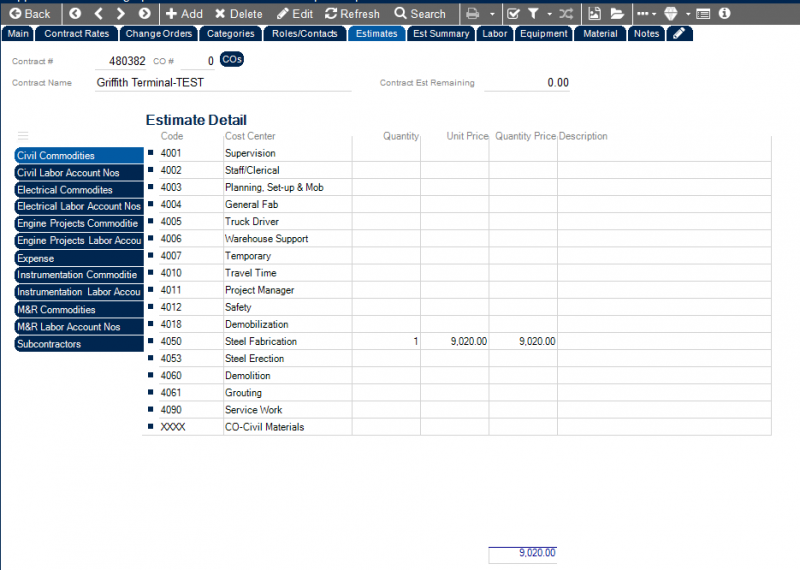Select Electrical Labor Account Nos category
800x570 pixels.
(x=79, y=206)
